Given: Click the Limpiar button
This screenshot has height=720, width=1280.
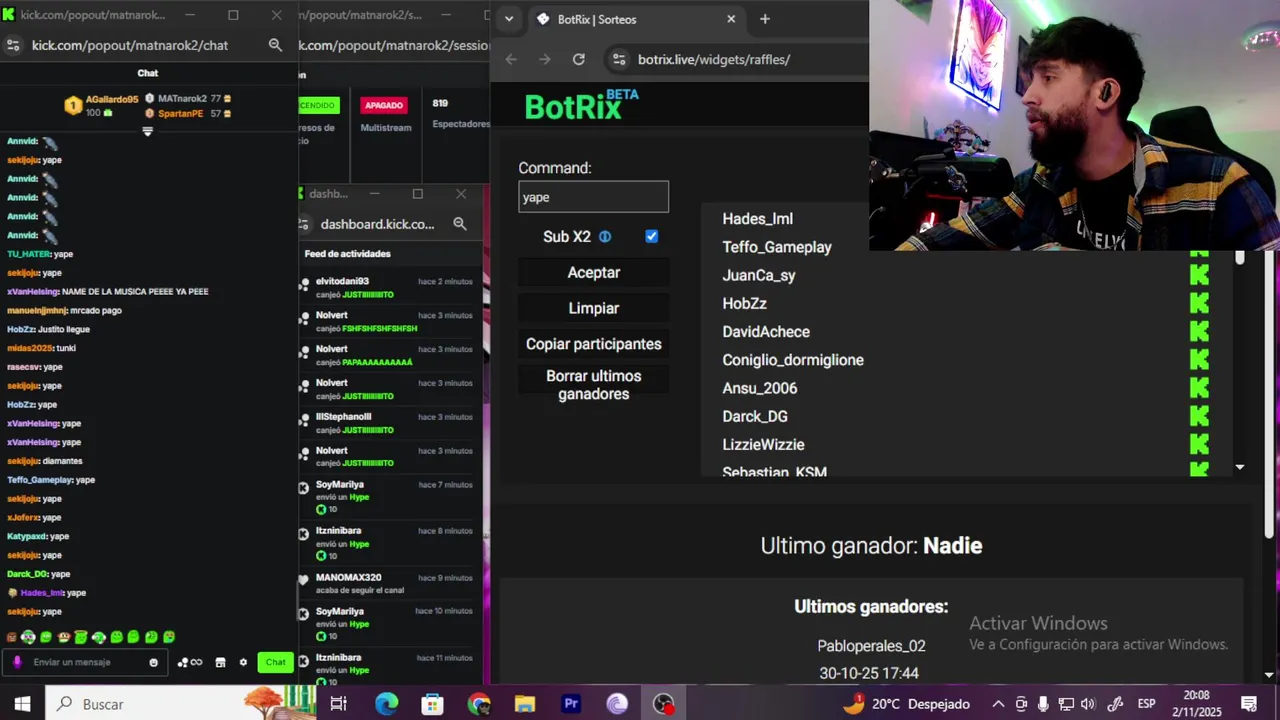Looking at the screenshot, I should click(594, 309).
